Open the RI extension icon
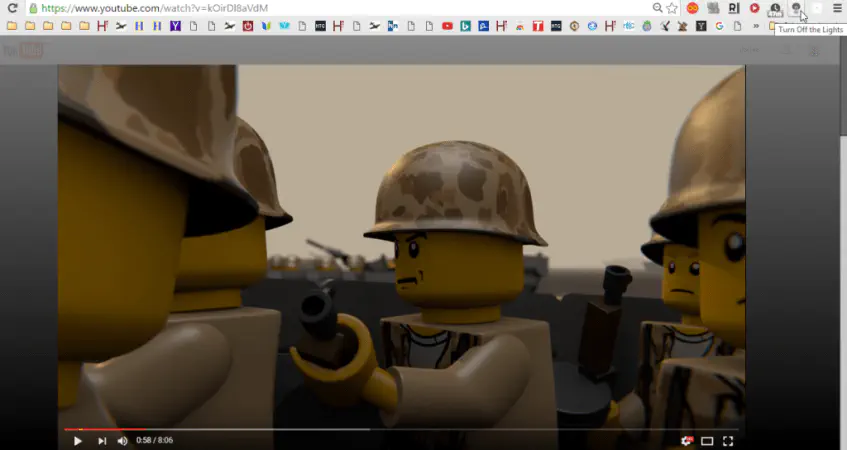Screen dimensions: 847x450 734,8
